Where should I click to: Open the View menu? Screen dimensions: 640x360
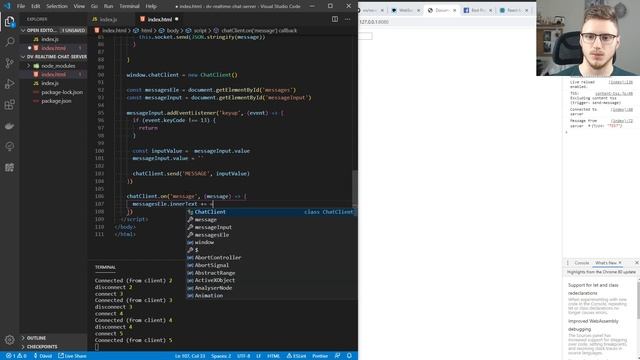[79, 6]
